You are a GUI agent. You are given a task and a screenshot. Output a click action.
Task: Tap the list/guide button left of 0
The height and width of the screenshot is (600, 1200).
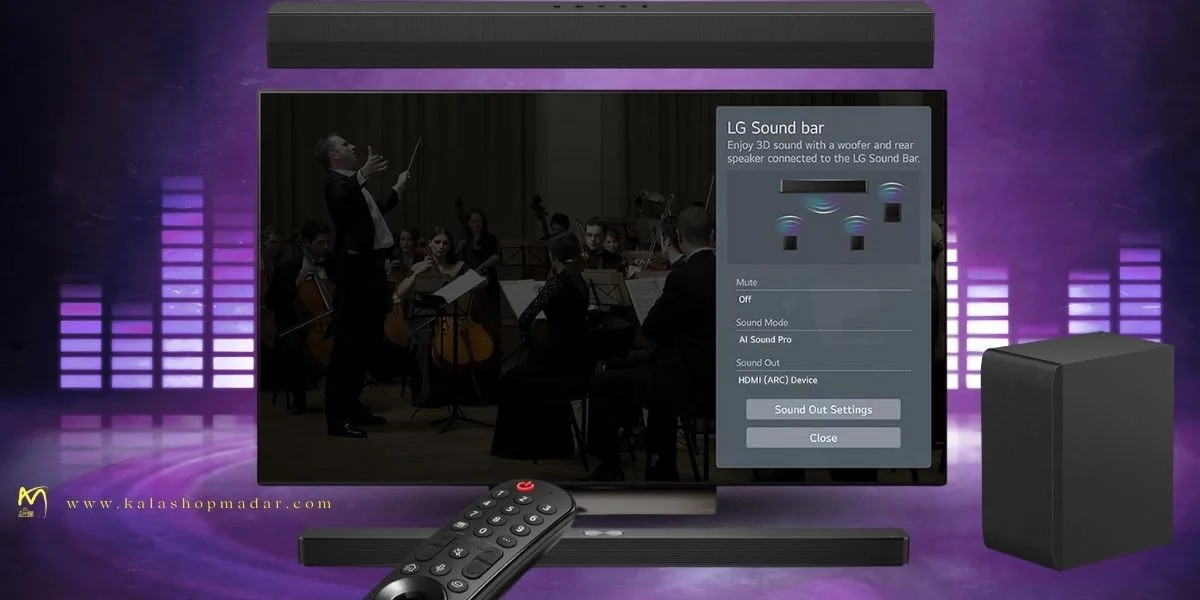[460, 525]
